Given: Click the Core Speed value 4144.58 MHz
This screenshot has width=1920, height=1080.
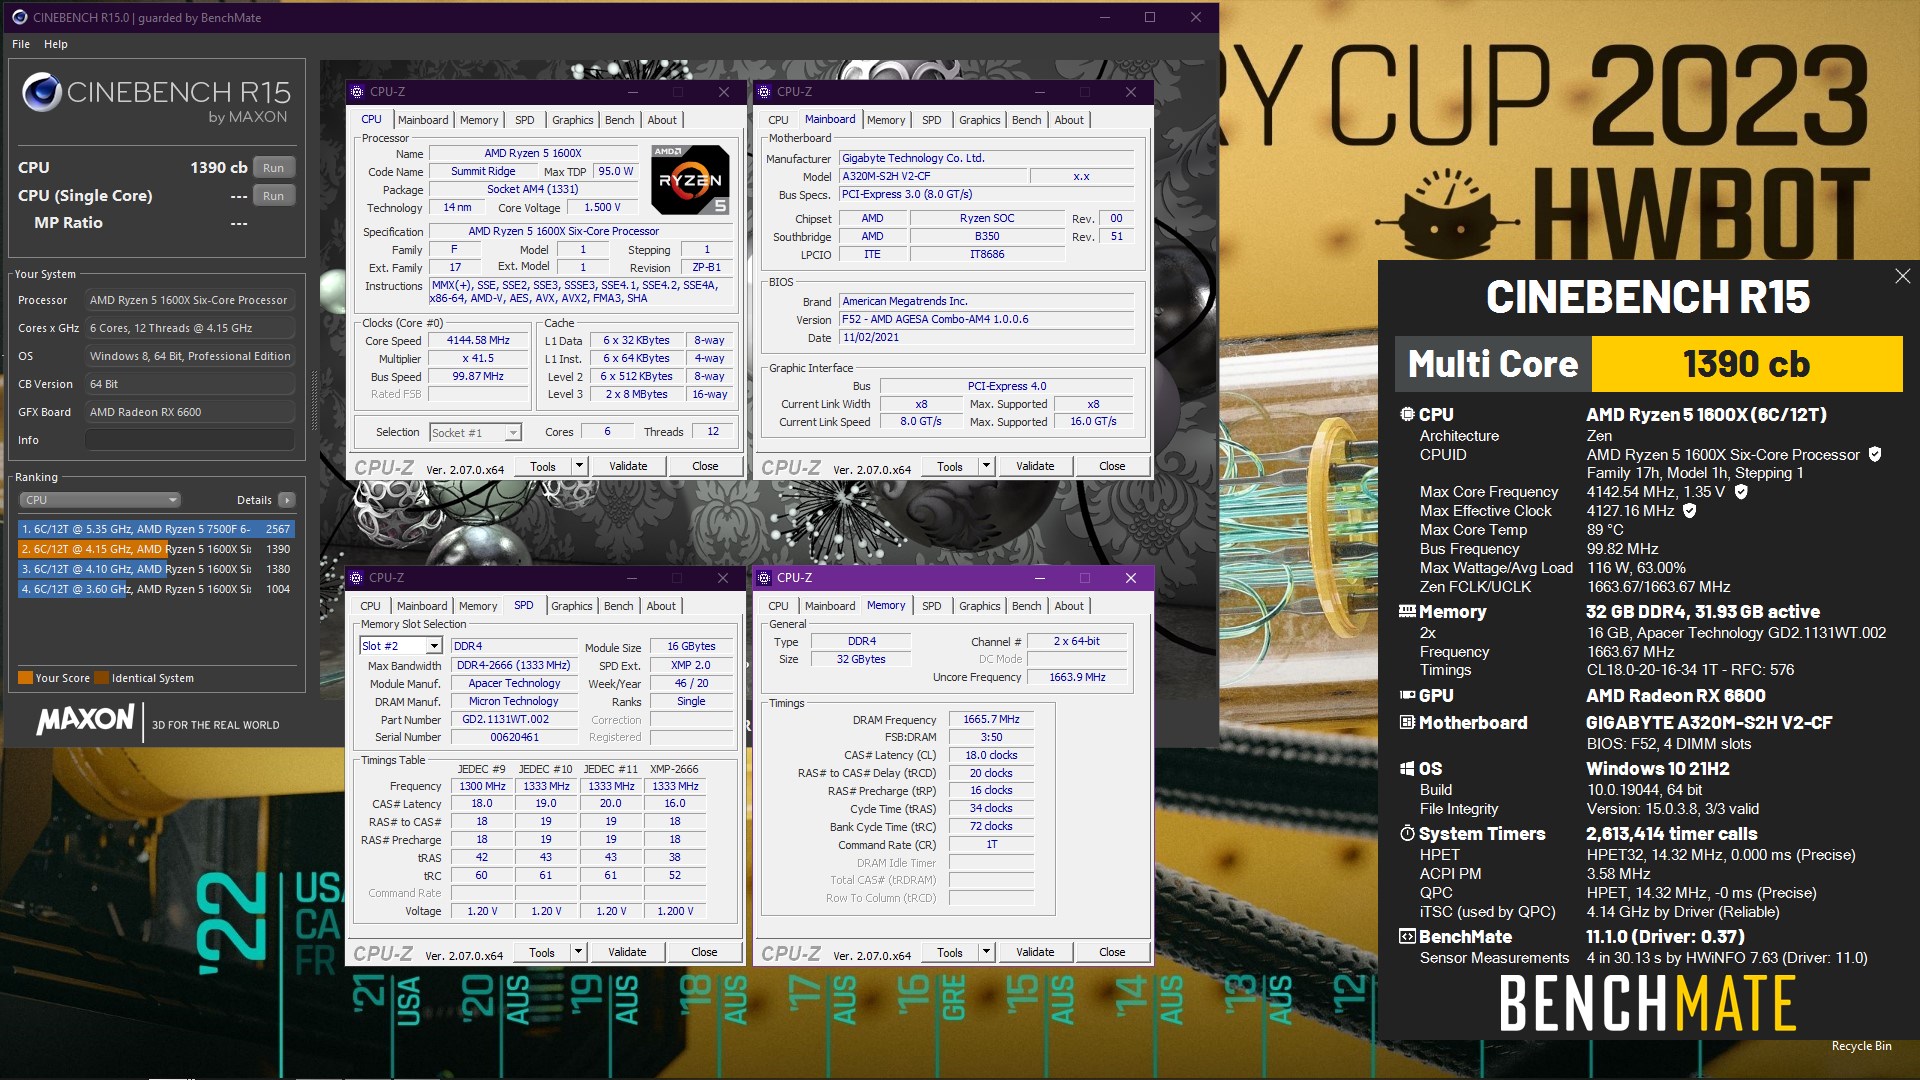Looking at the screenshot, I should pyautogui.click(x=478, y=341).
